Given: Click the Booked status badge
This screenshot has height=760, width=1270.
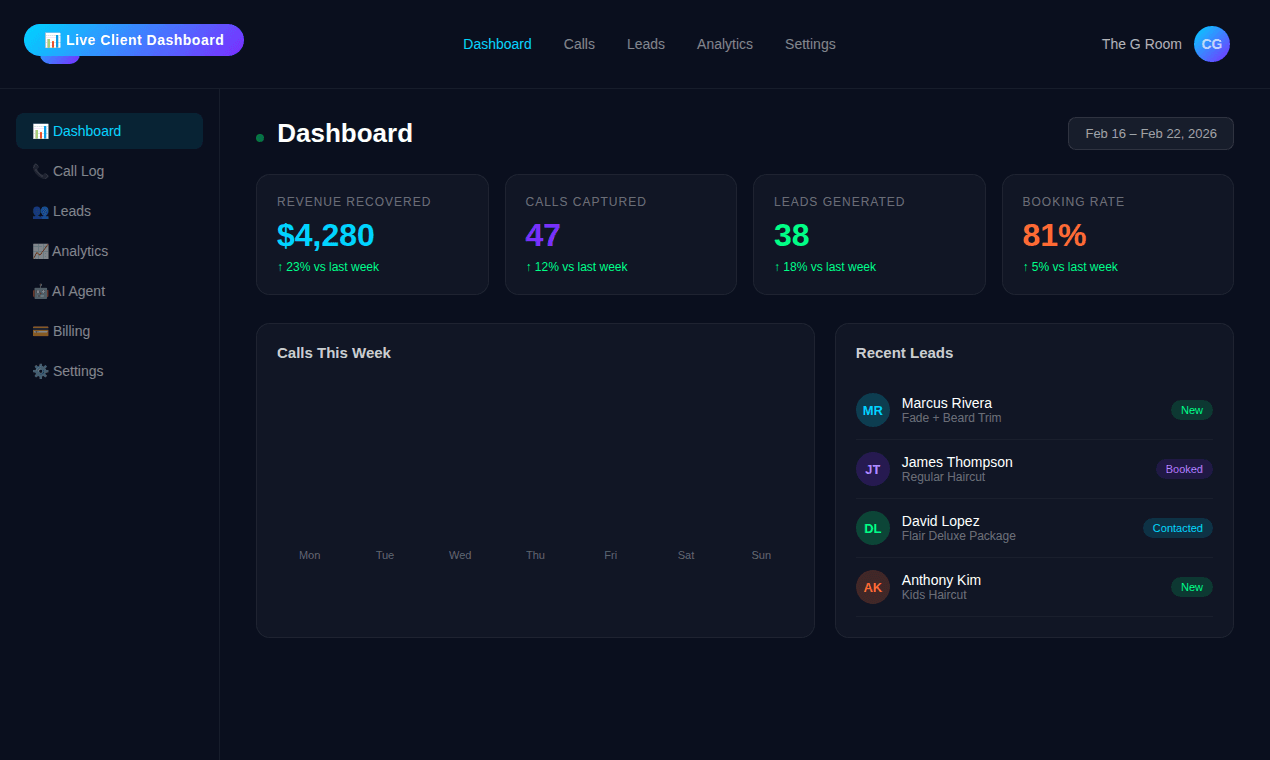Looking at the screenshot, I should (x=1184, y=469).
